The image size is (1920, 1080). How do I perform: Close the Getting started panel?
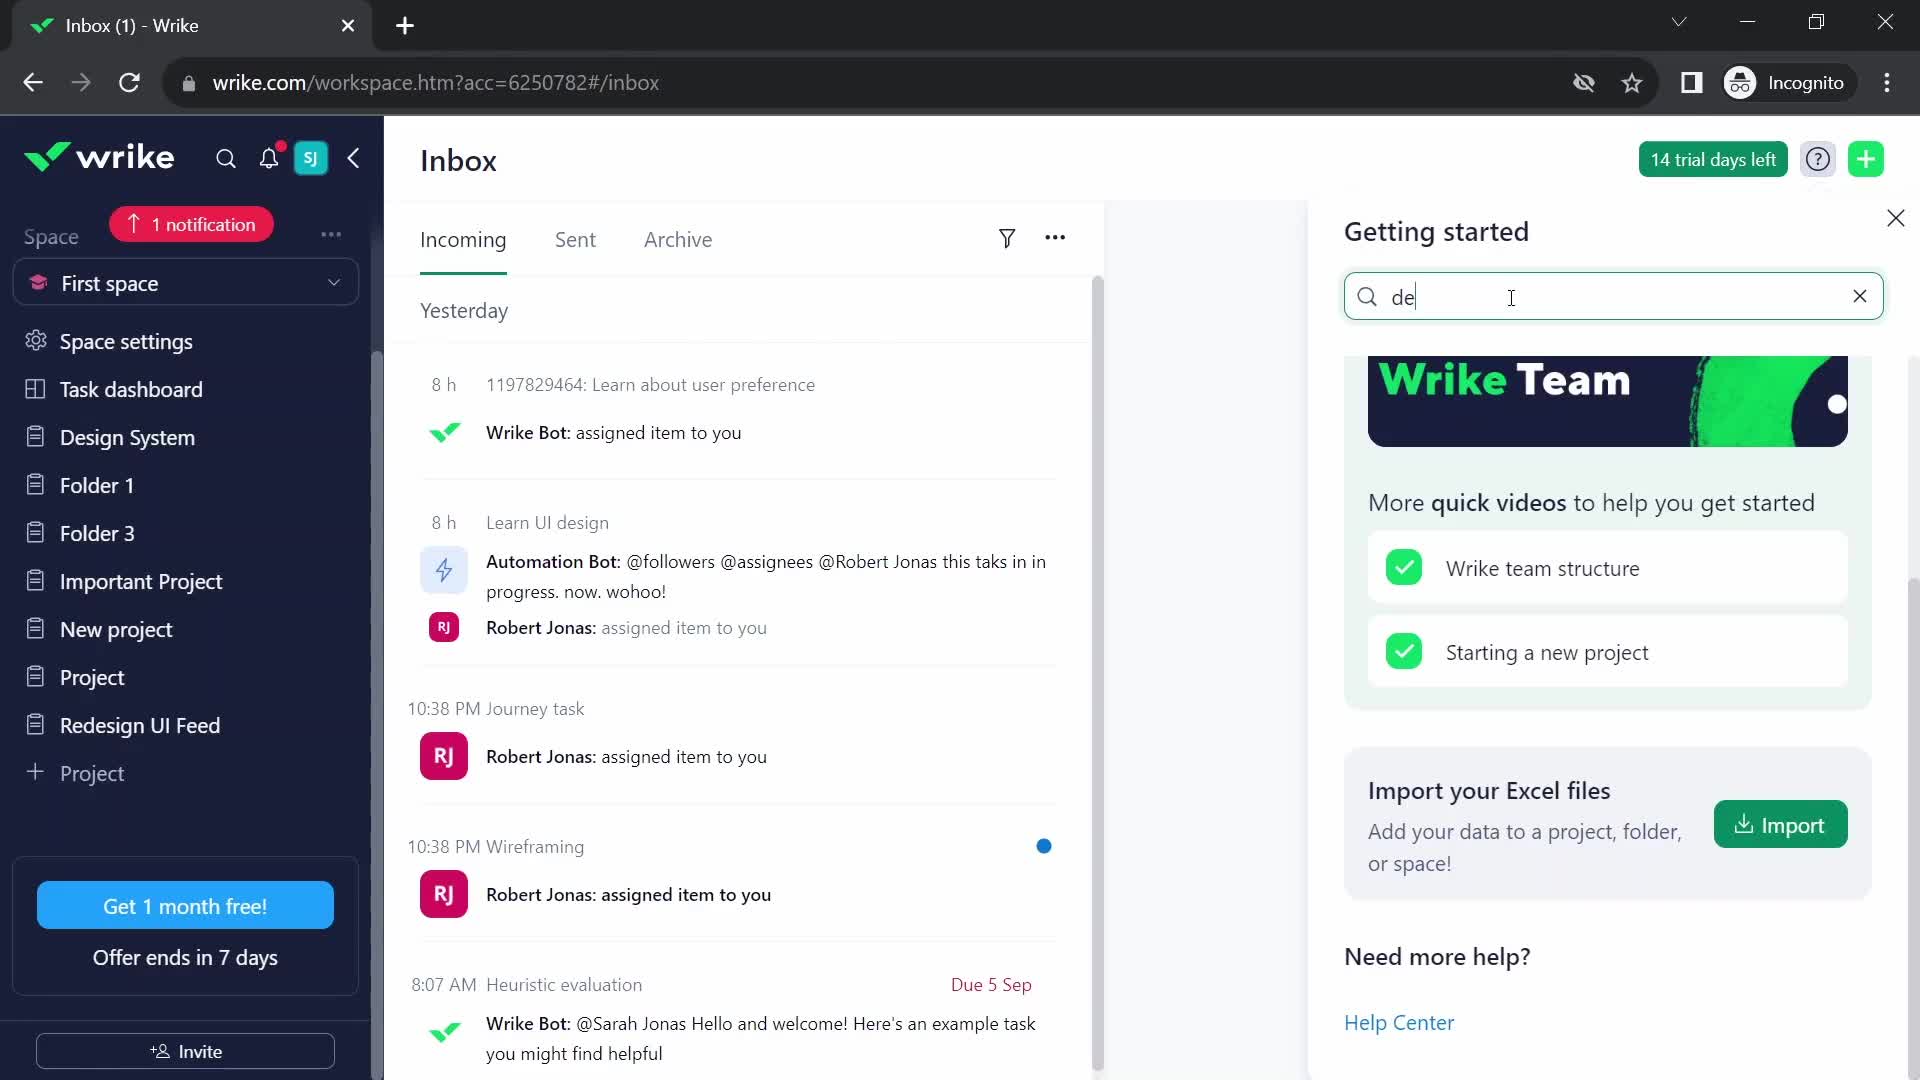click(1895, 218)
